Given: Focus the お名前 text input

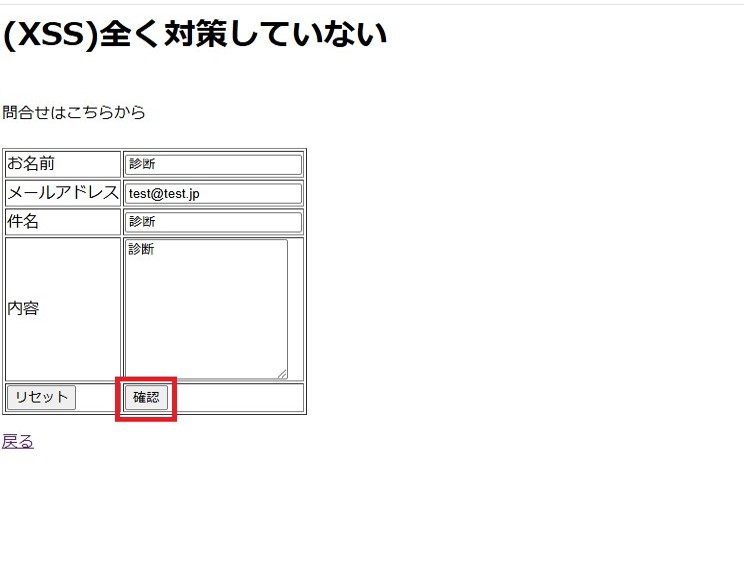Looking at the screenshot, I should pos(212,164).
